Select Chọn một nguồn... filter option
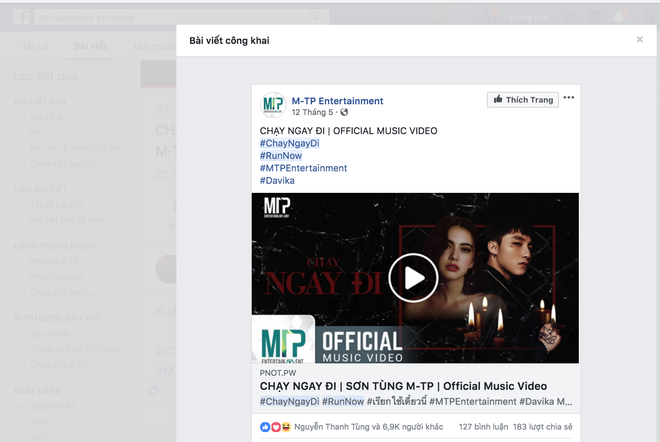The image size is (660, 442). (x=64, y=163)
